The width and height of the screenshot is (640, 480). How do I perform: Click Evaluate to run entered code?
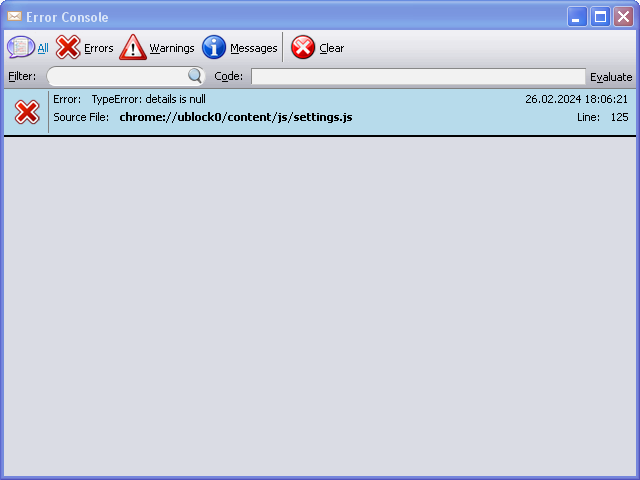[611, 77]
